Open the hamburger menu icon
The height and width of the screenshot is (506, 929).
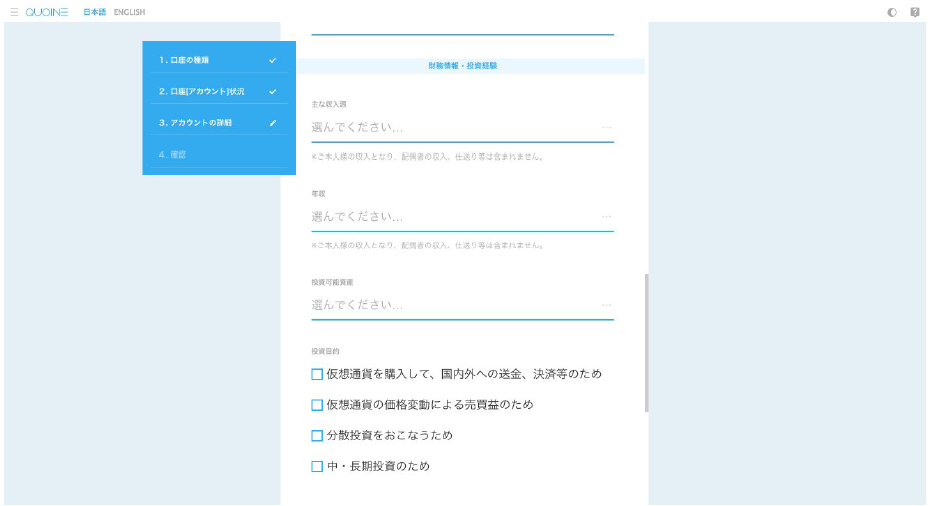coord(14,12)
